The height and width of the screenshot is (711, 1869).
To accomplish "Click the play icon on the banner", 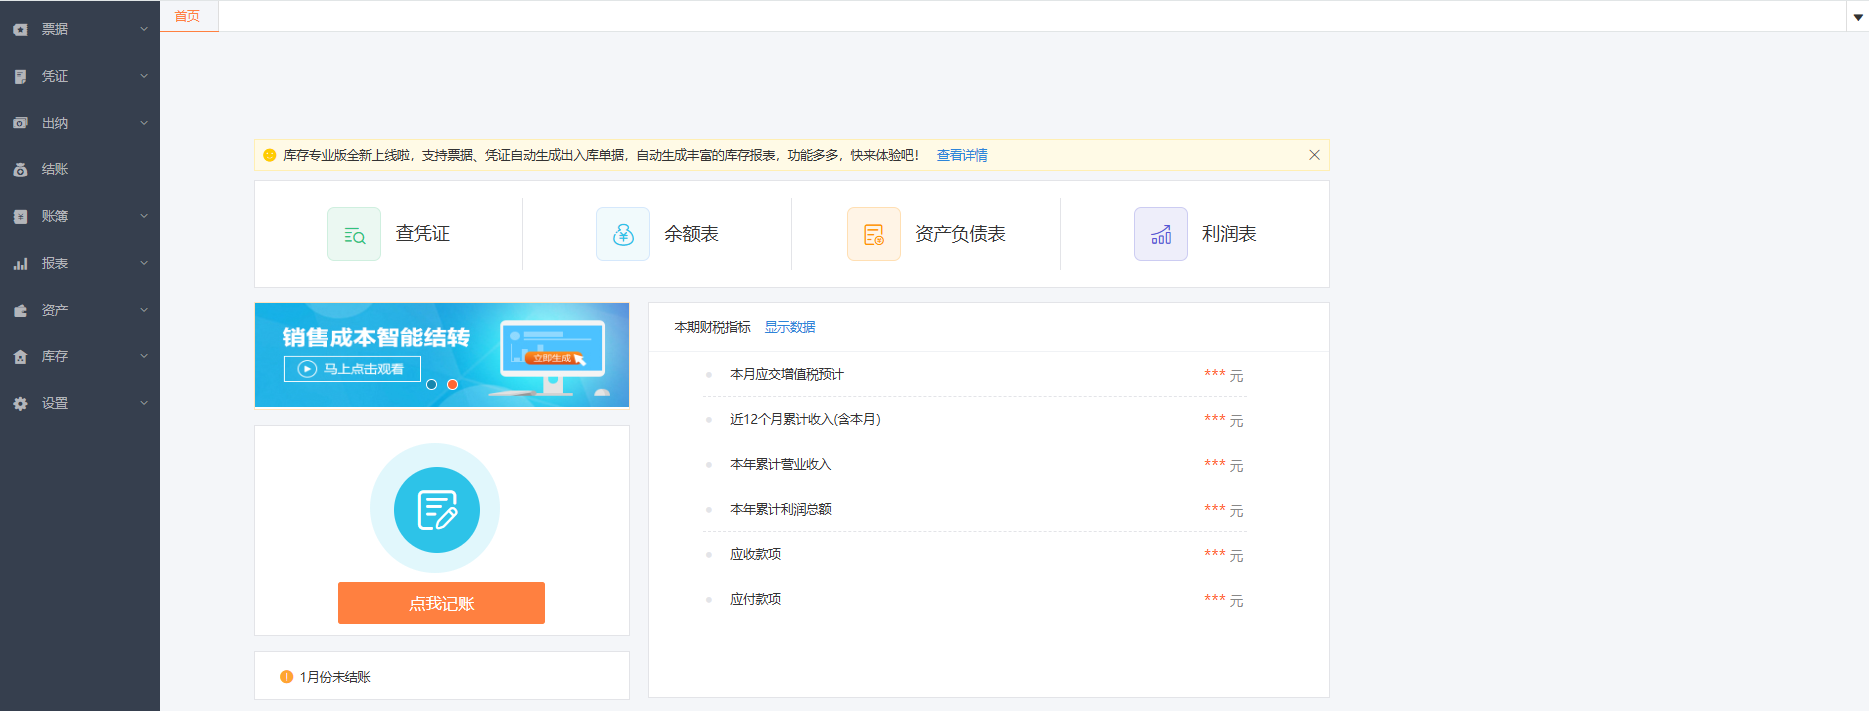I will coord(308,369).
